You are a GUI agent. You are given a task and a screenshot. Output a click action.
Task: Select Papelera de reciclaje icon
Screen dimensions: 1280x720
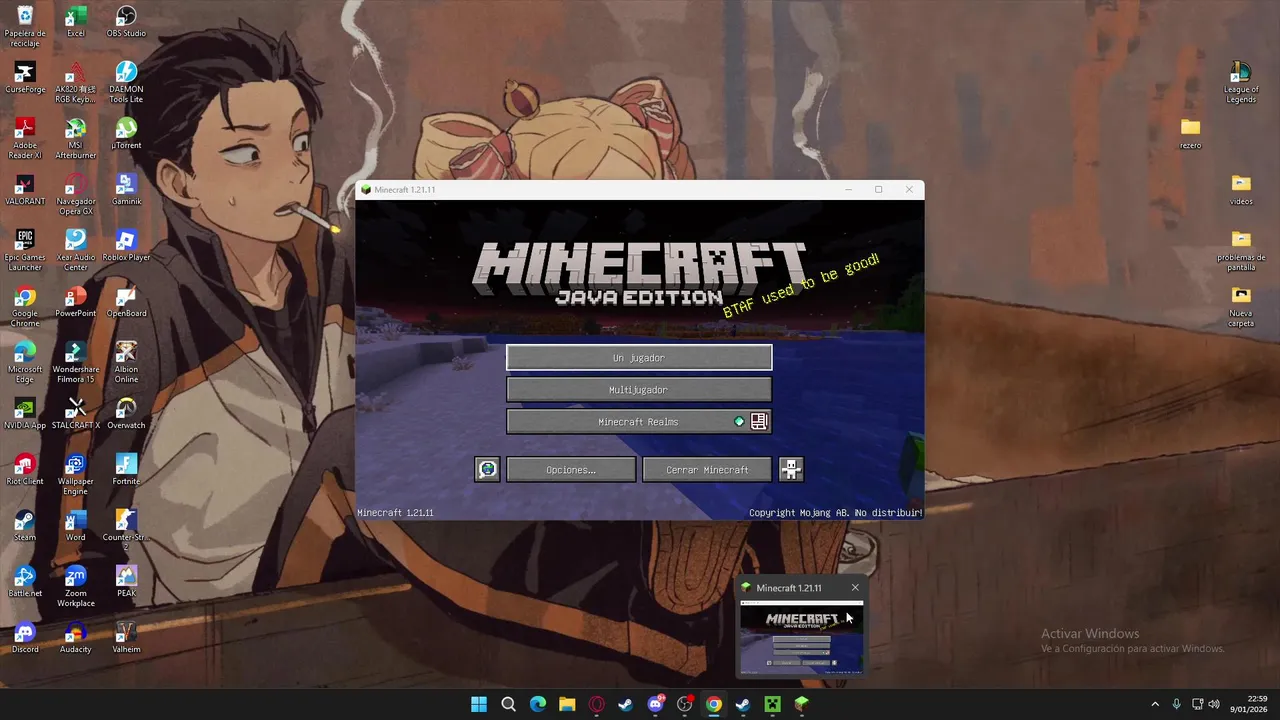25,27
